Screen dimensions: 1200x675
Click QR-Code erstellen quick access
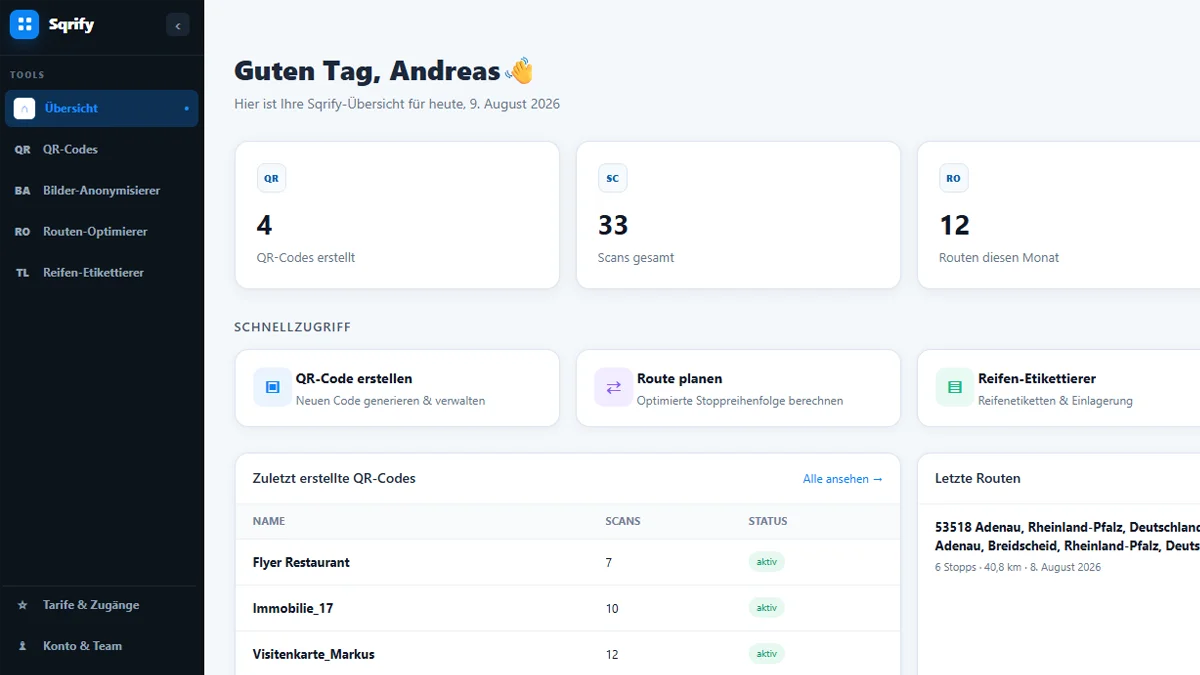pos(397,388)
